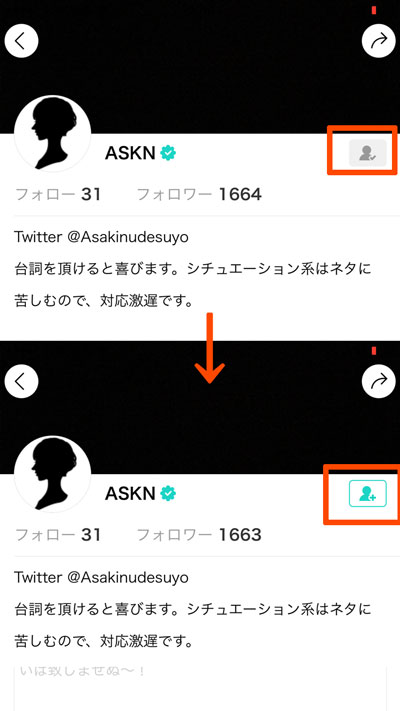Image resolution: width=400 pixels, height=711 pixels.
Task: Open the フォロワー 1664 followers list
Action: click(x=199, y=195)
